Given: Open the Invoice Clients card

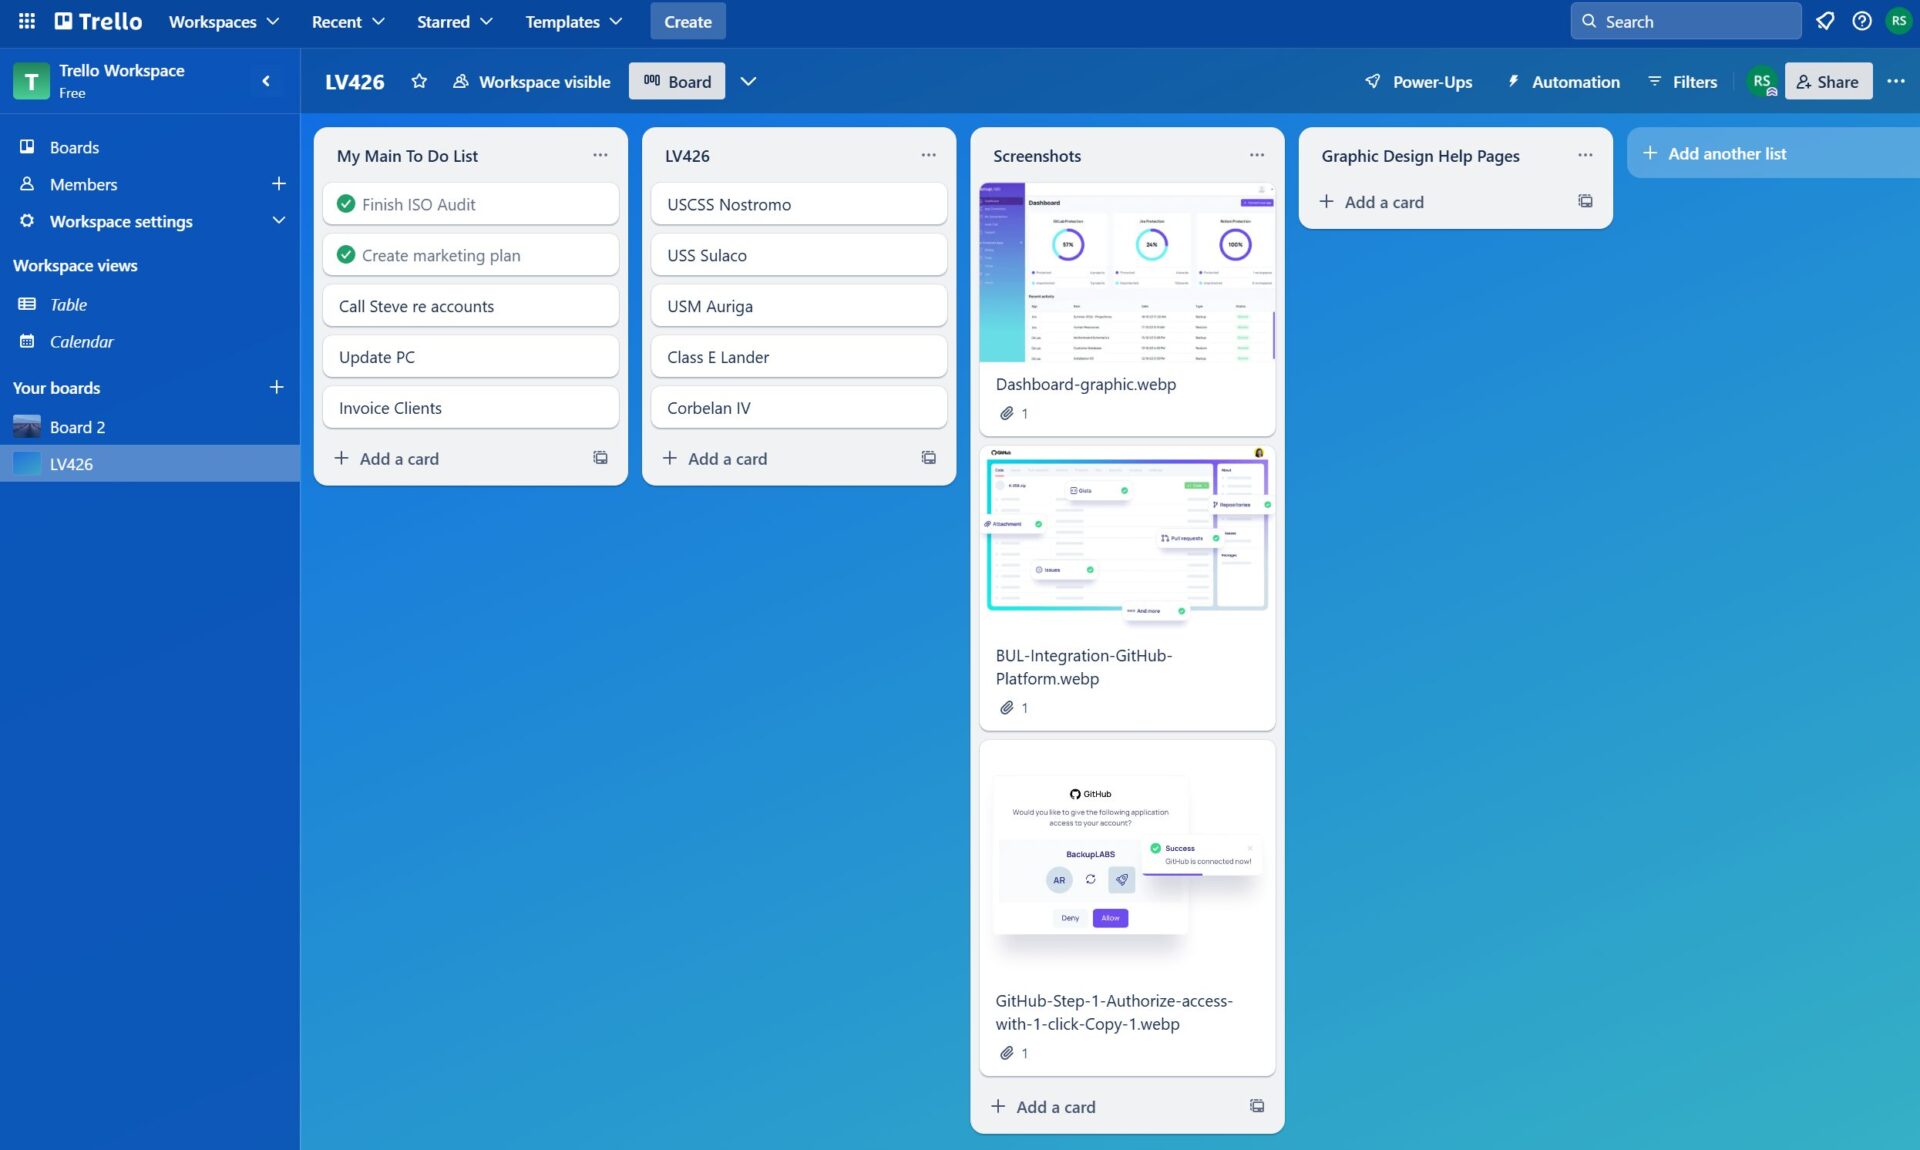Looking at the screenshot, I should (x=470, y=408).
